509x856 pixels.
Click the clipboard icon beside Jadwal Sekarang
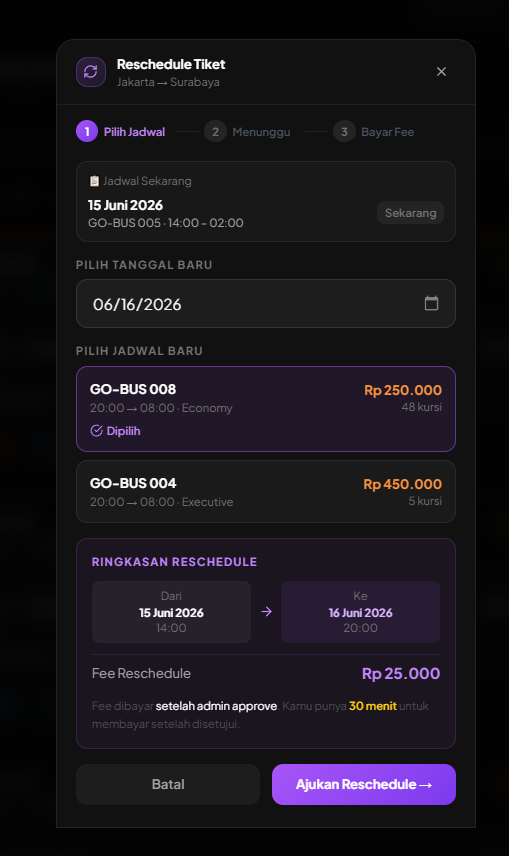[94, 181]
